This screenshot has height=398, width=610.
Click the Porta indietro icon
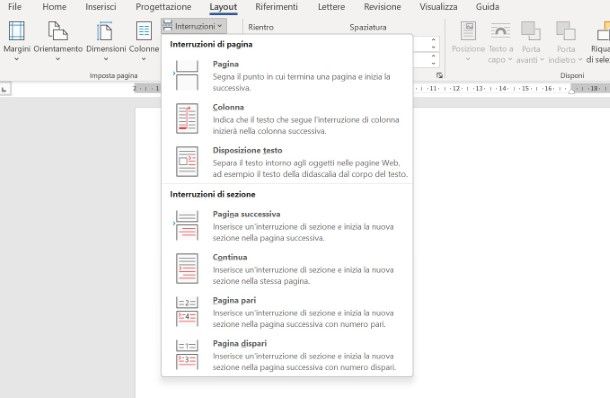[x=566, y=31]
